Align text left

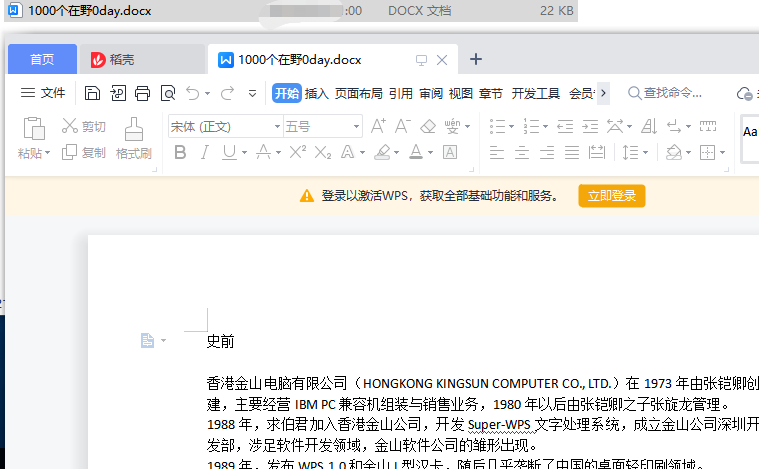pyautogui.click(x=497, y=152)
